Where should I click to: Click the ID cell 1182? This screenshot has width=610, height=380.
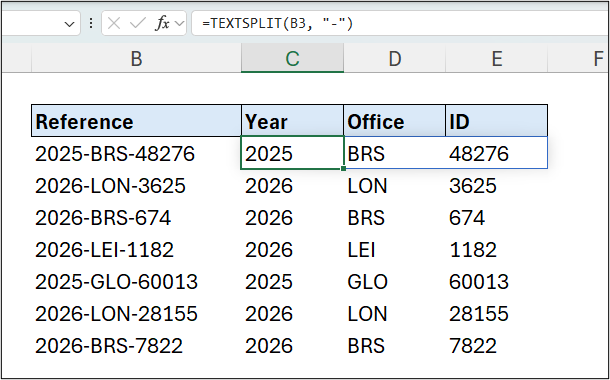pyautogui.click(x=496, y=249)
